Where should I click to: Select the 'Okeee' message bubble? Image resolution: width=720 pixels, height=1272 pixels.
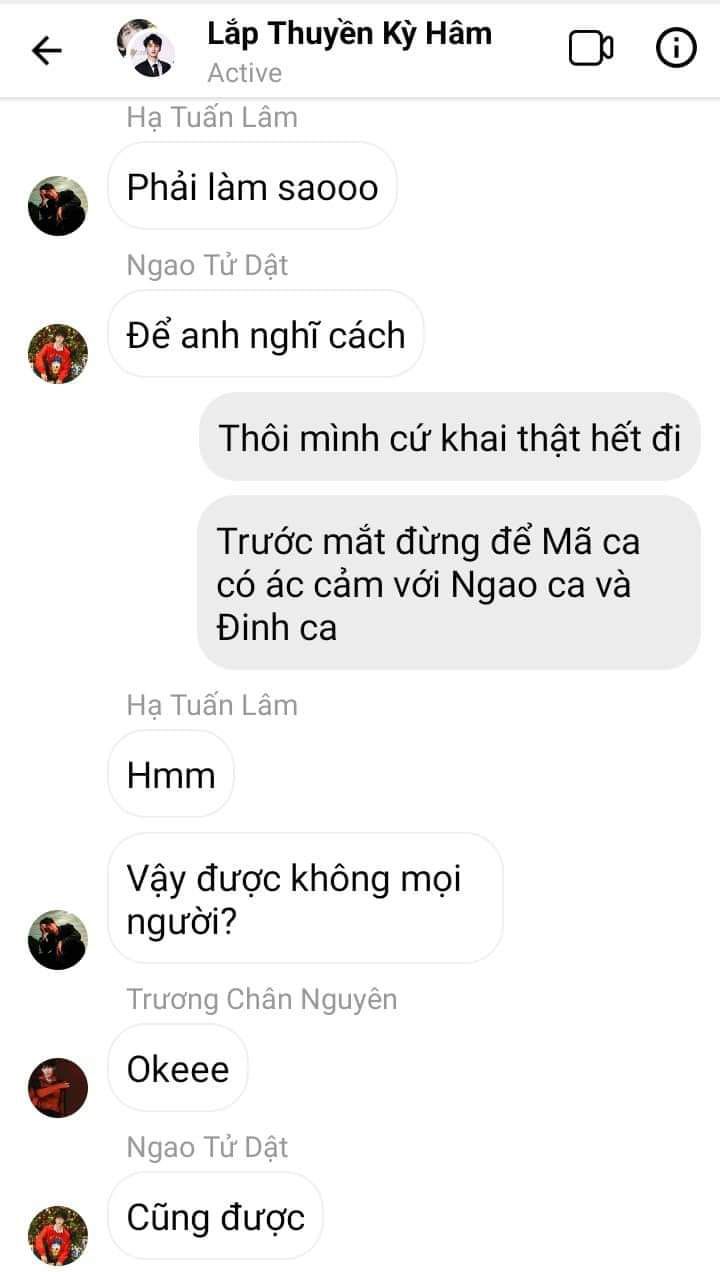(178, 1068)
